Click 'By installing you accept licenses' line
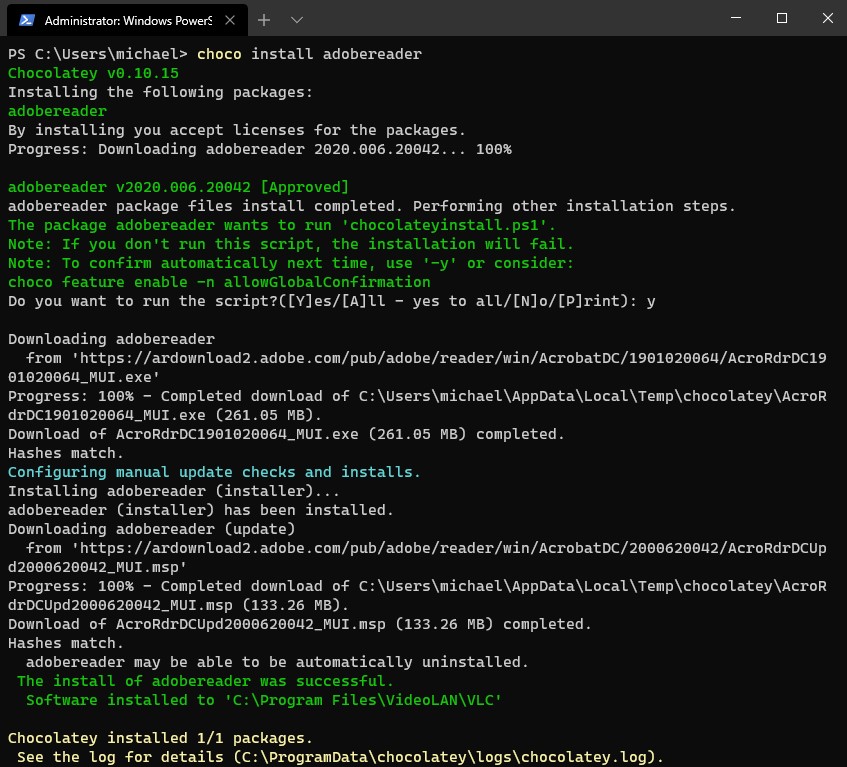847x767 pixels. pyautogui.click(x=237, y=130)
